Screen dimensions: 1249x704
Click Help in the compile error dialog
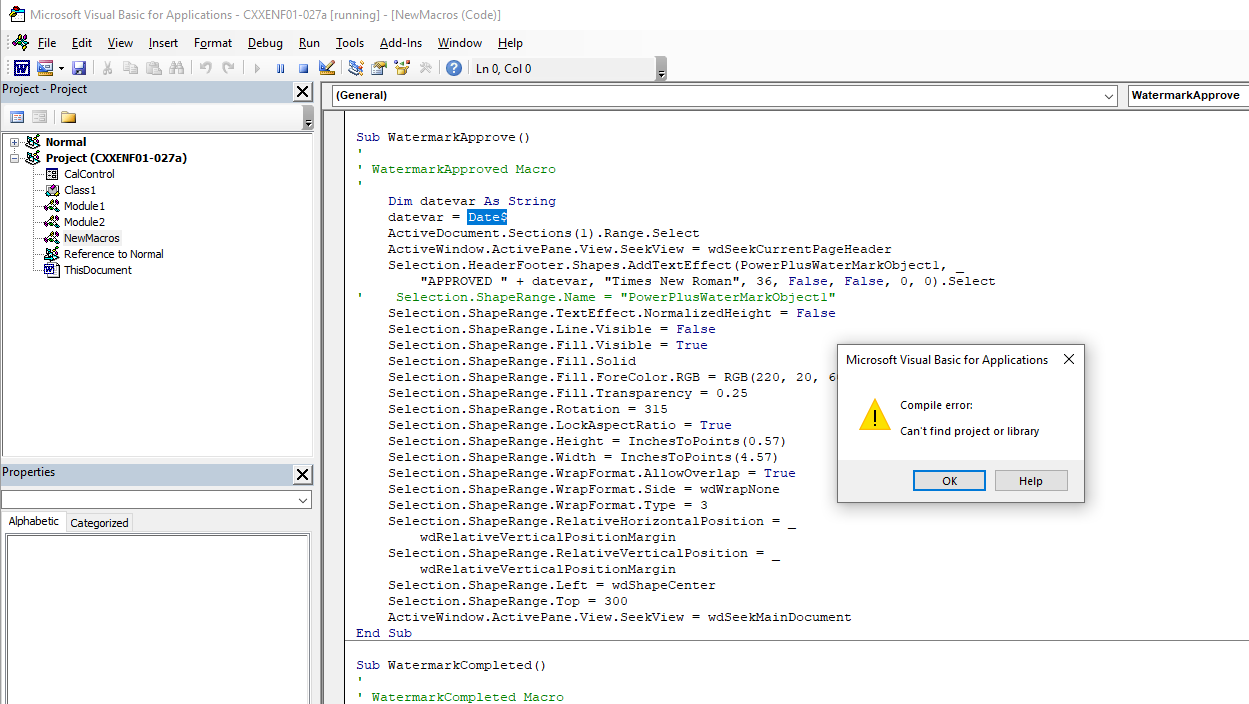1031,481
